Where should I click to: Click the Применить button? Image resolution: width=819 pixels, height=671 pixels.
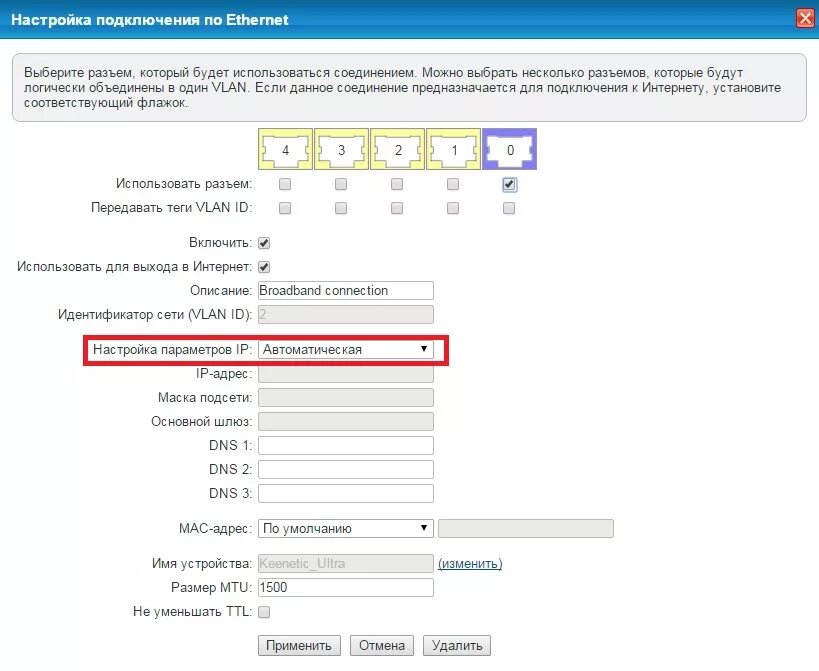point(299,645)
